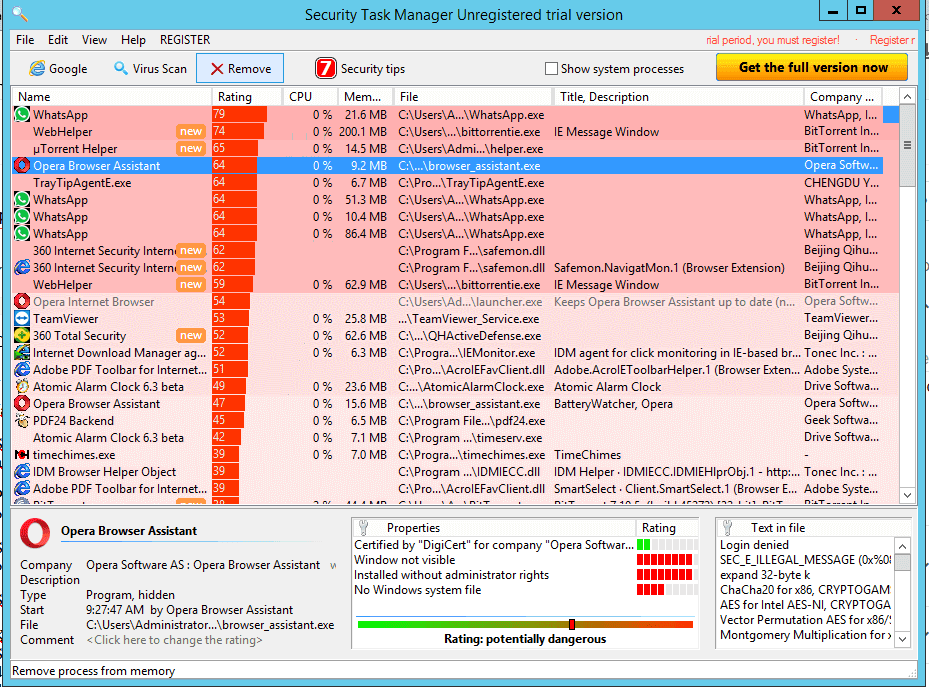Click the process list scrollbar up arrow
The image size is (929, 687).
pos(907,96)
